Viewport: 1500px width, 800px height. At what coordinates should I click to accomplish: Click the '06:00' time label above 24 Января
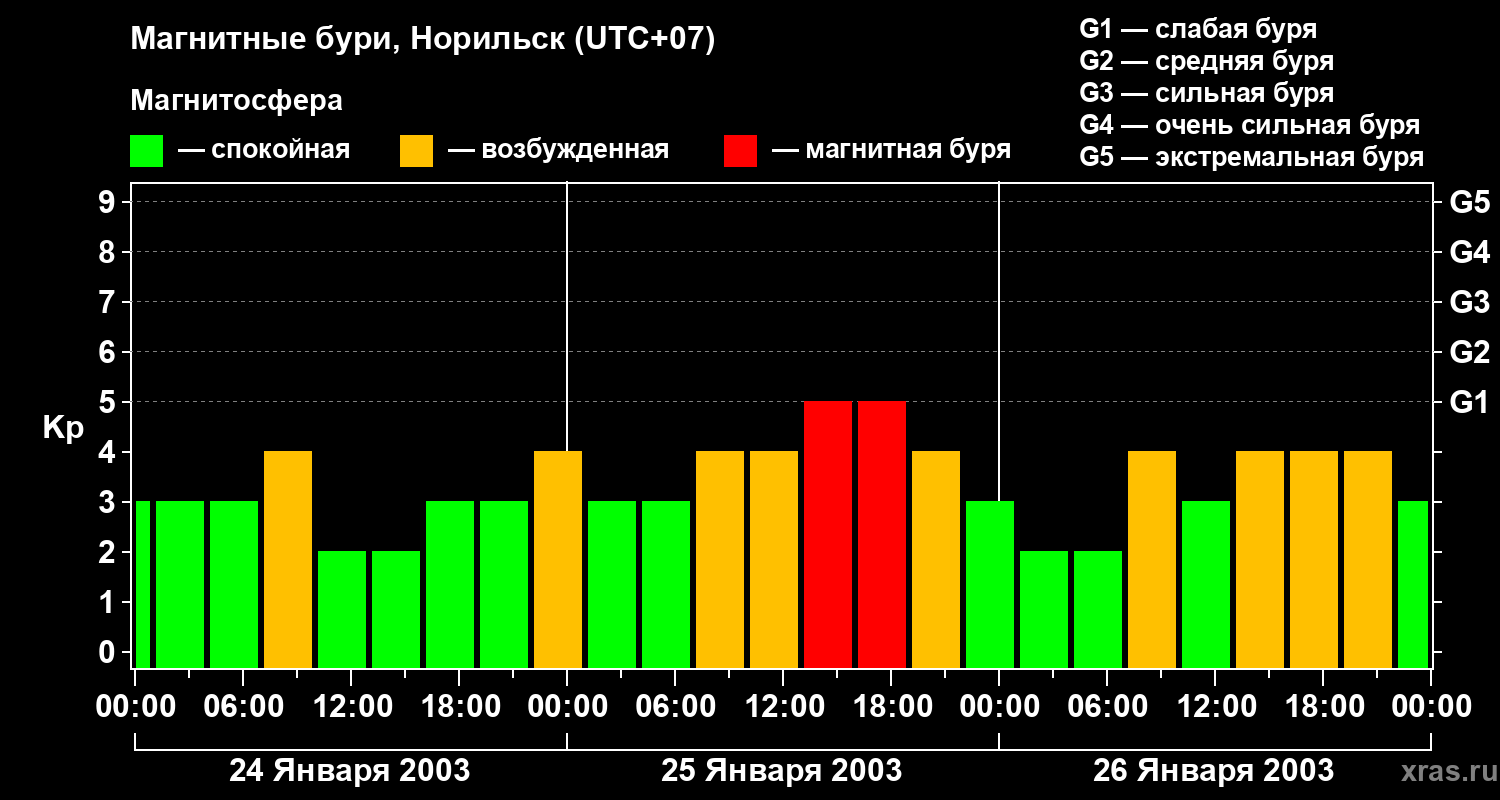243,707
